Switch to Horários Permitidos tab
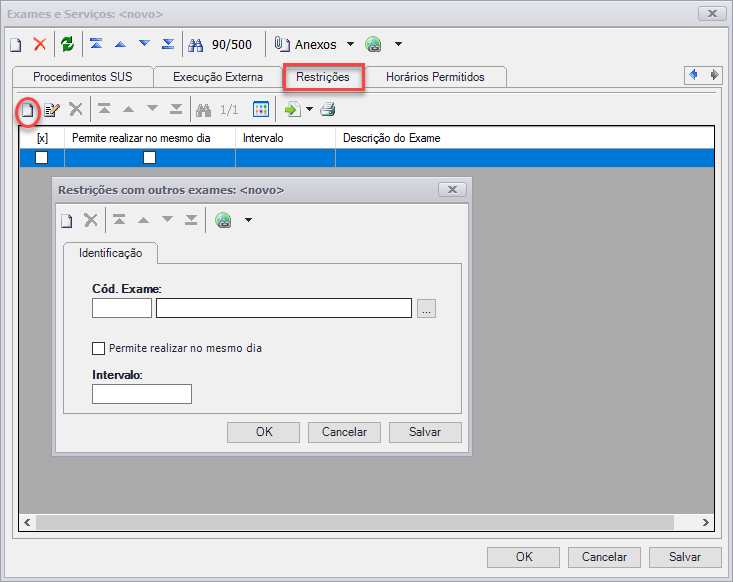Screen dimensions: 733x582 (435, 77)
